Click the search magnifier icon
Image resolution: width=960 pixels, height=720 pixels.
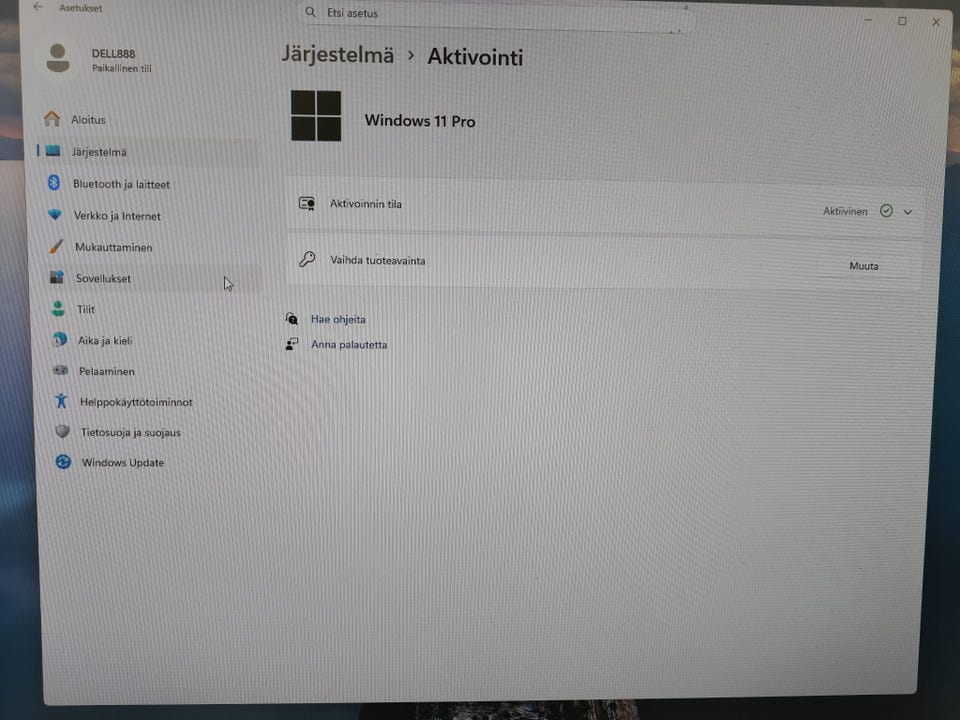pos(310,12)
